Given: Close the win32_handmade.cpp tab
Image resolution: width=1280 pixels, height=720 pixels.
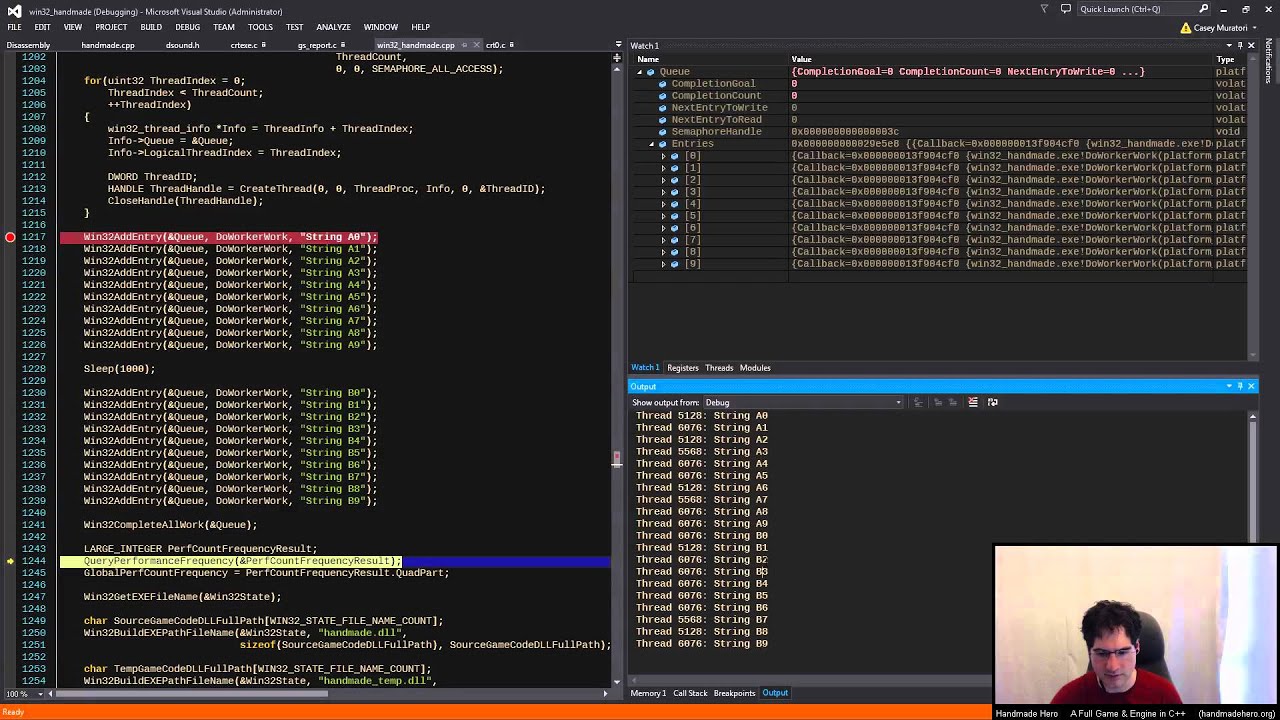Looking at the screenshot, I should 476,45.
